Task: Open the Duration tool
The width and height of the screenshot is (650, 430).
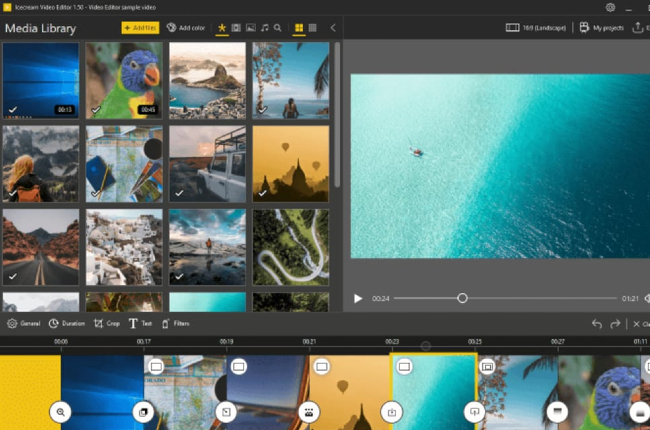Action: [x=66, y=323]
